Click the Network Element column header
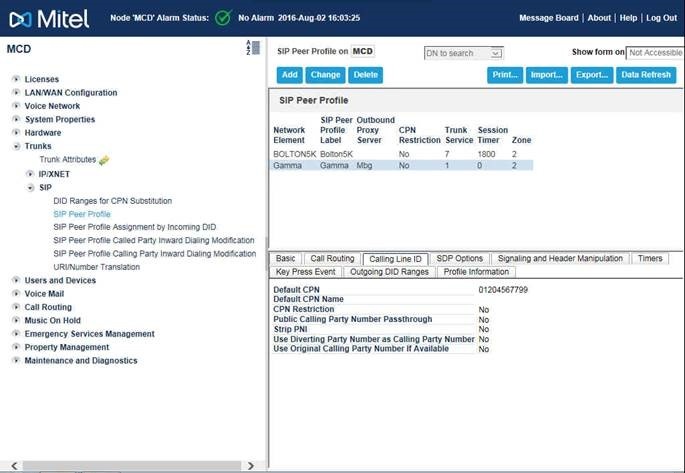685x473 pixels. (289, 135)
